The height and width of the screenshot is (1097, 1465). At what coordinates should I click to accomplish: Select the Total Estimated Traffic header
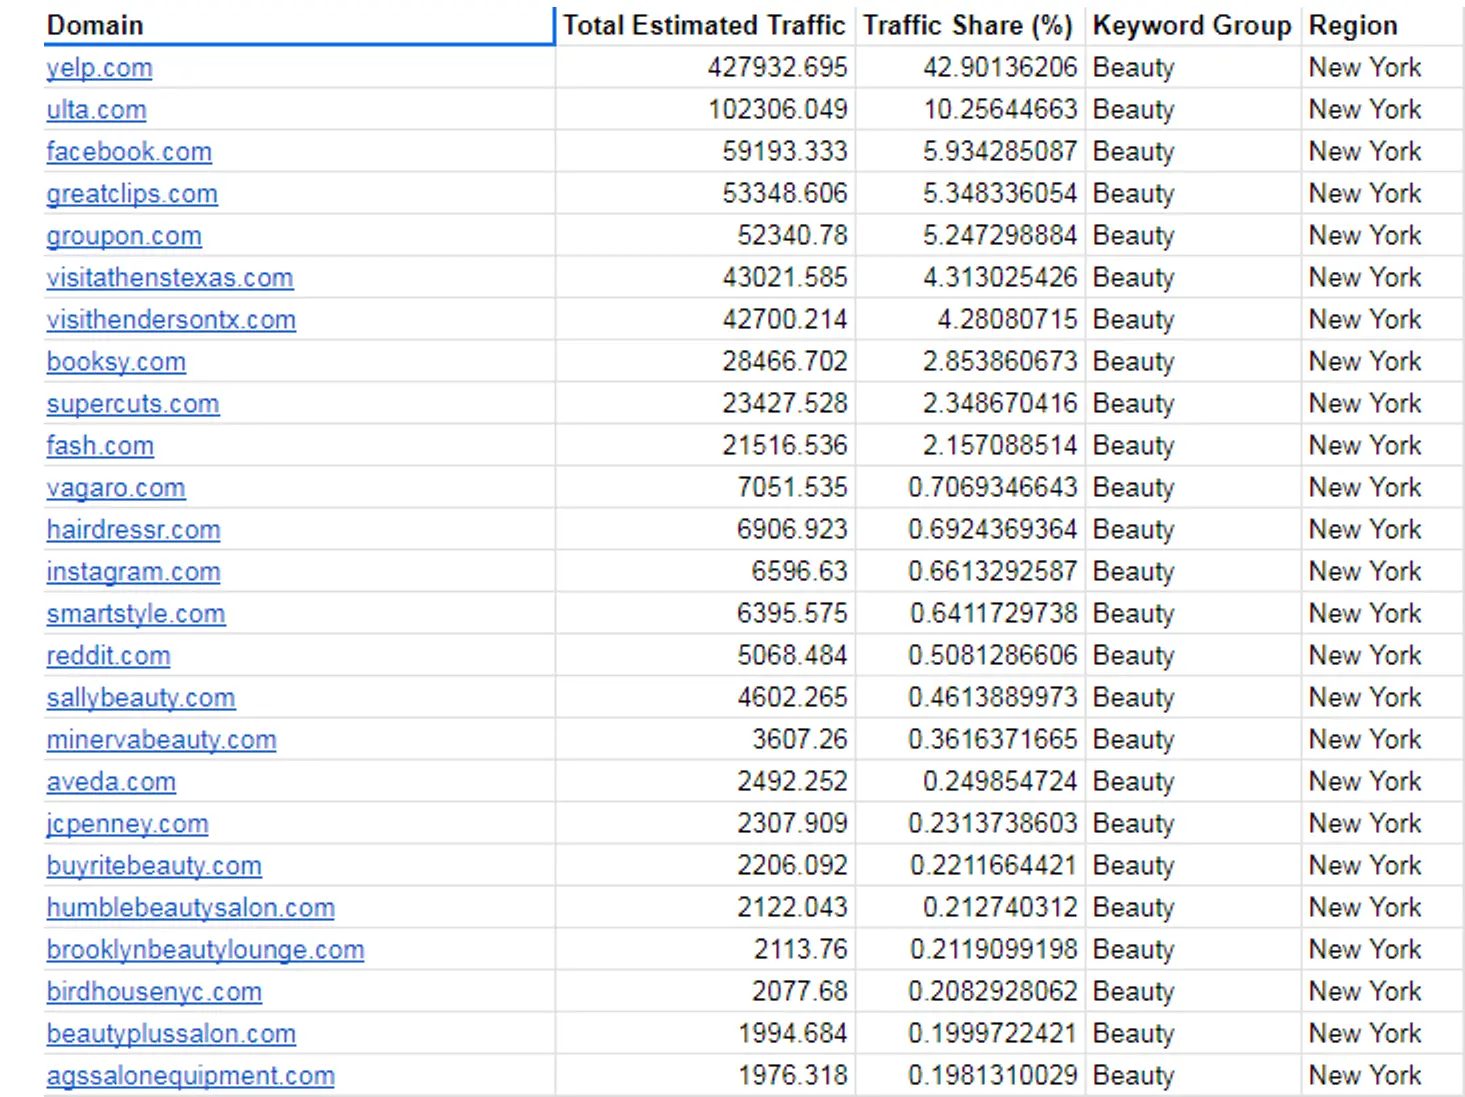704,25
